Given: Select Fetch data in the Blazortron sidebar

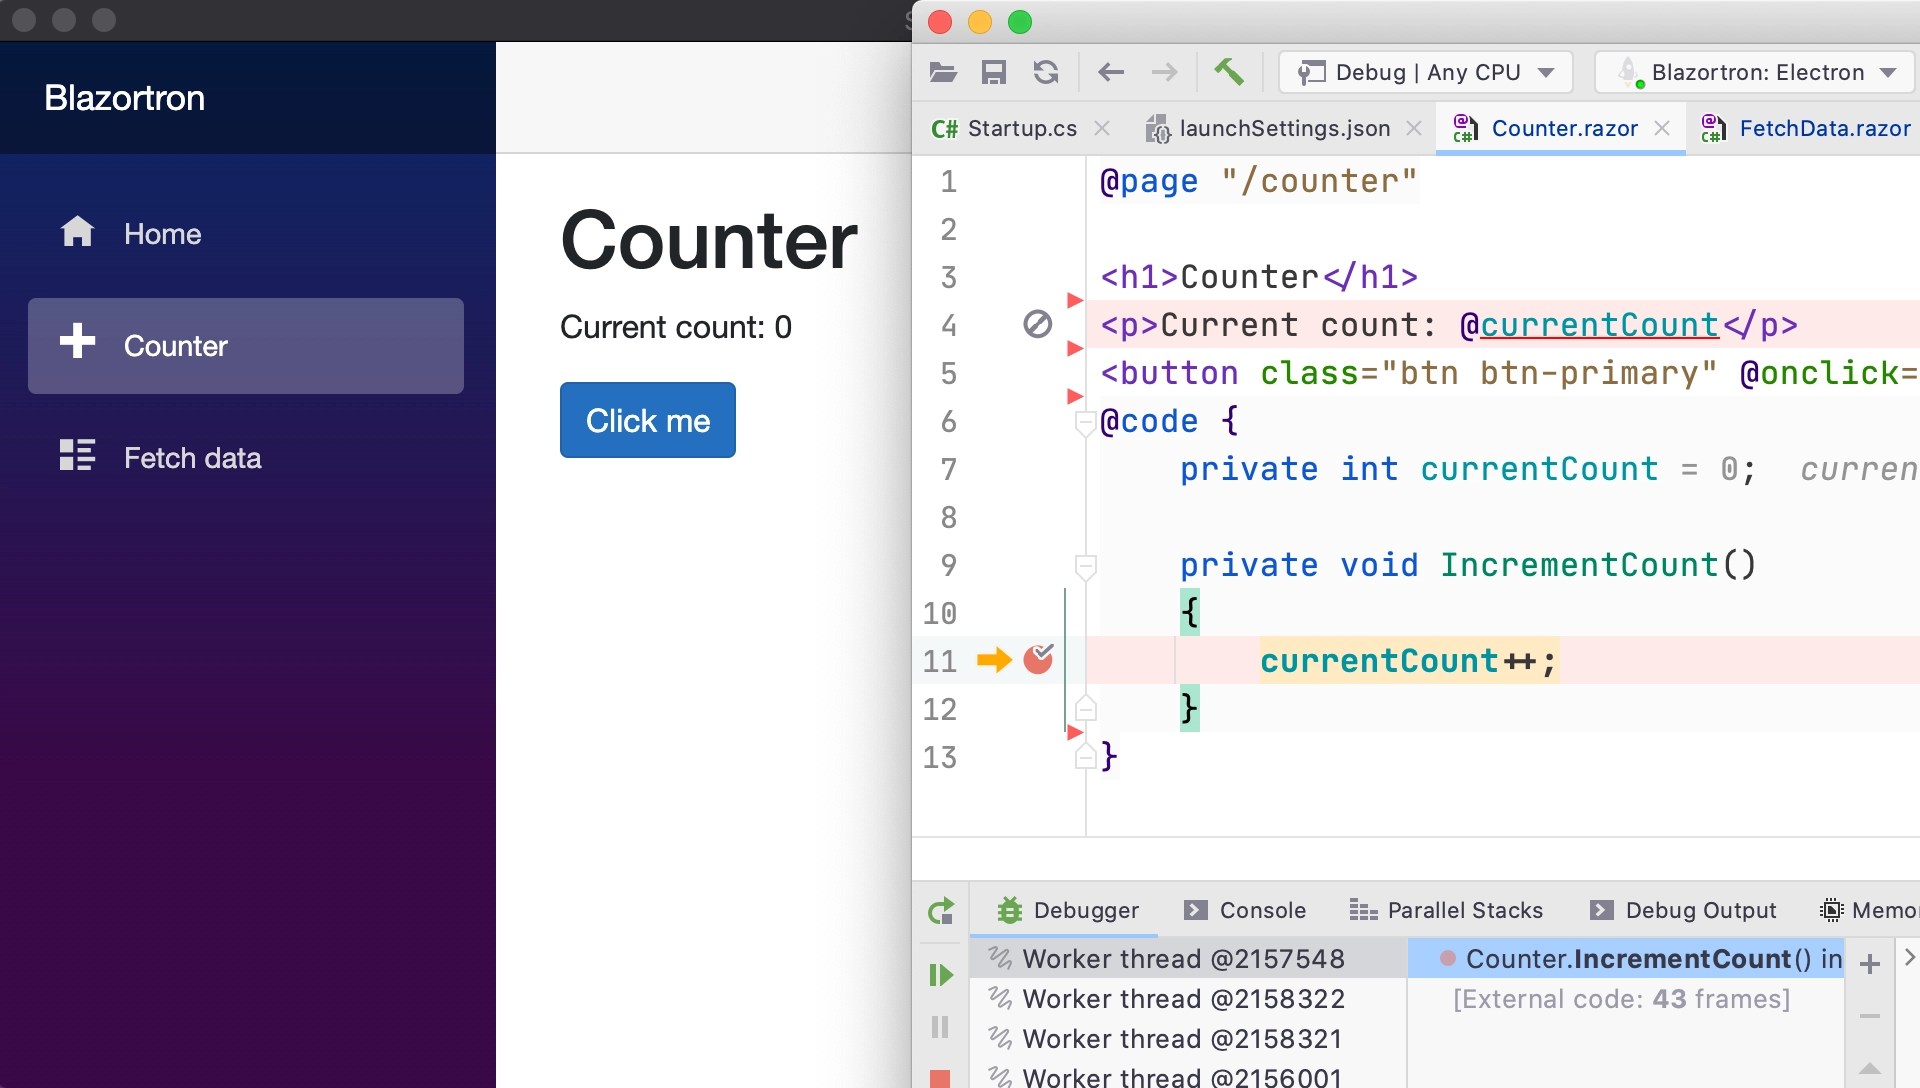Looking at the screenshot, I should coord(192,457).
